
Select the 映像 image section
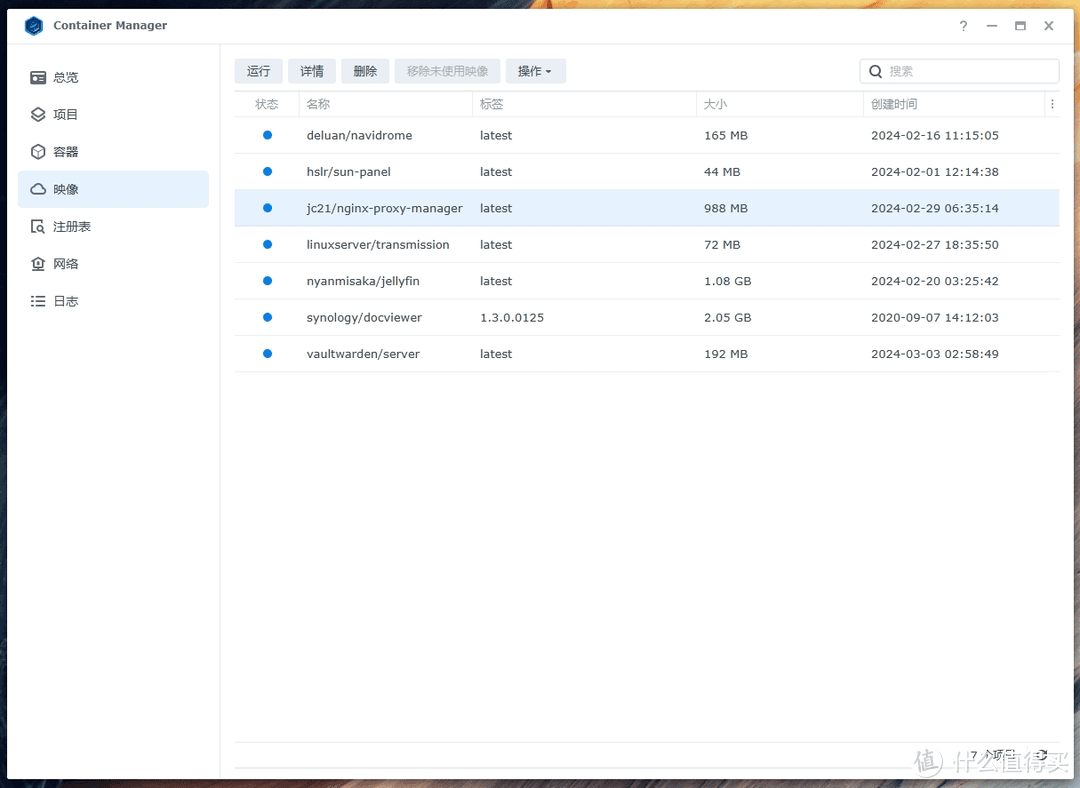[113, 189]
